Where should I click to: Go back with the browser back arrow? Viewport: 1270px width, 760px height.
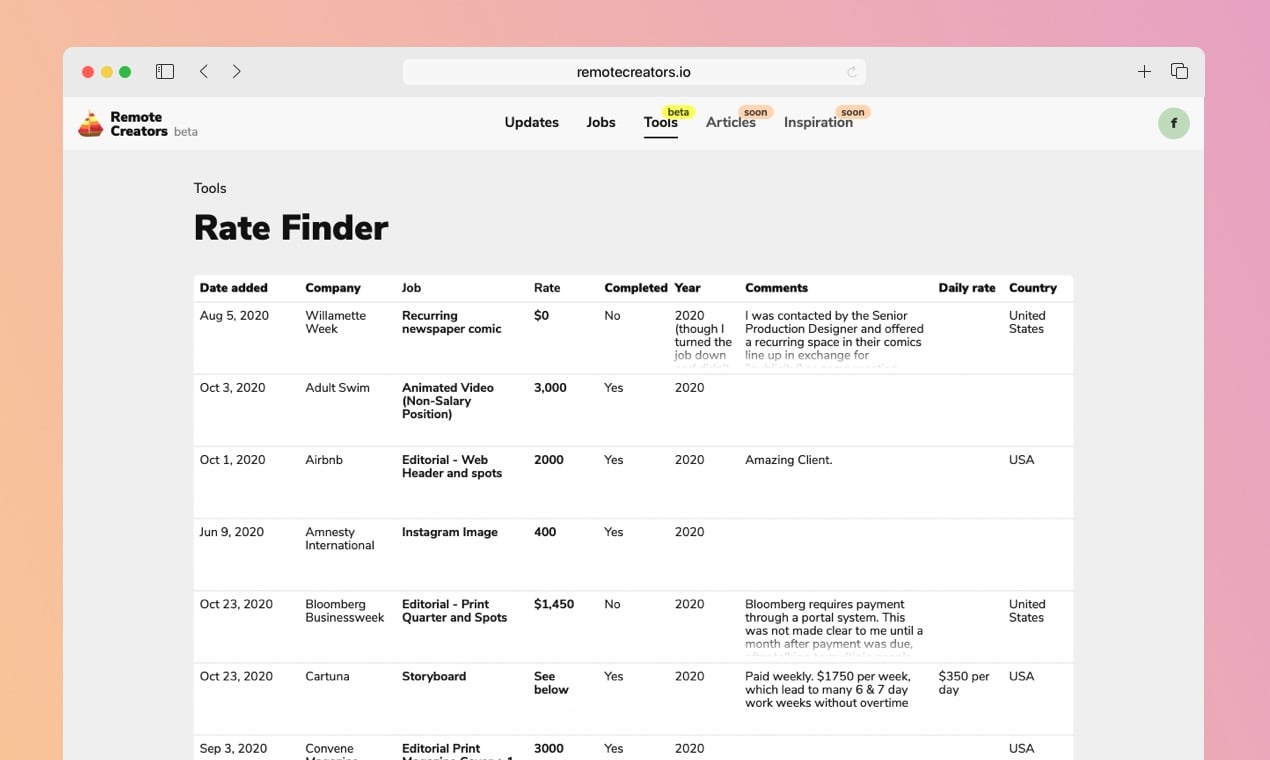pyautogui.click(x=204, y=72)
